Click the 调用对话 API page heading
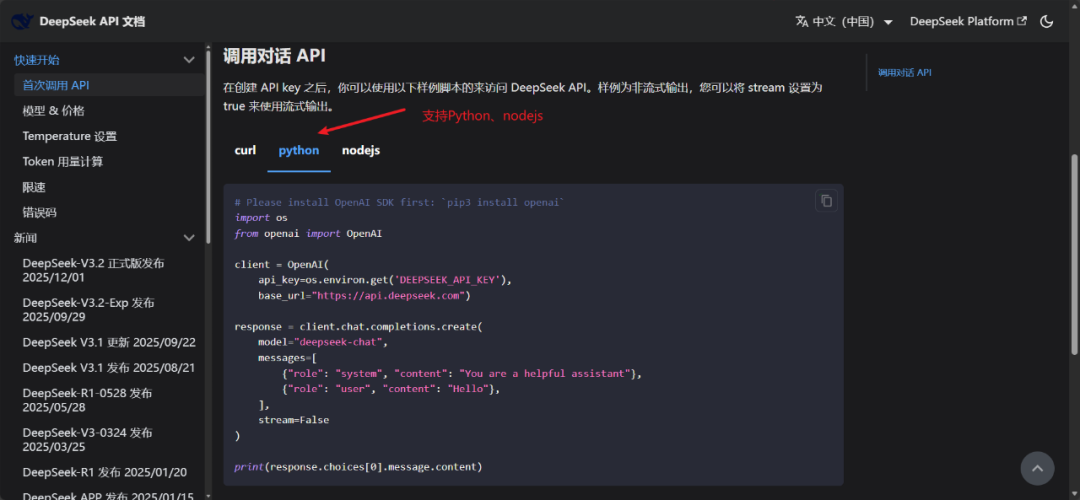The width and height of the screenshot is (1080, 500). pyautogui.click(x=274, y=56)
